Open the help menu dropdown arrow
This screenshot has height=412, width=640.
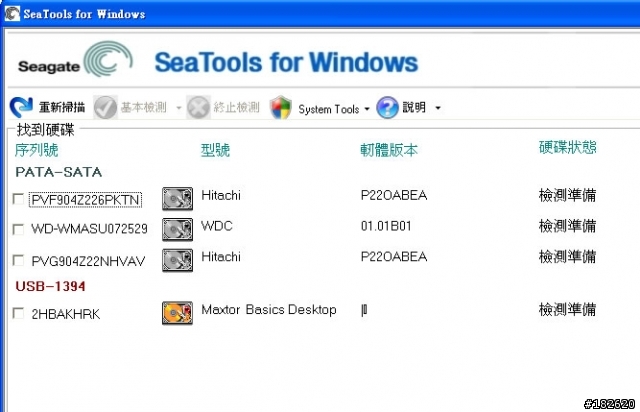(438, 108)
